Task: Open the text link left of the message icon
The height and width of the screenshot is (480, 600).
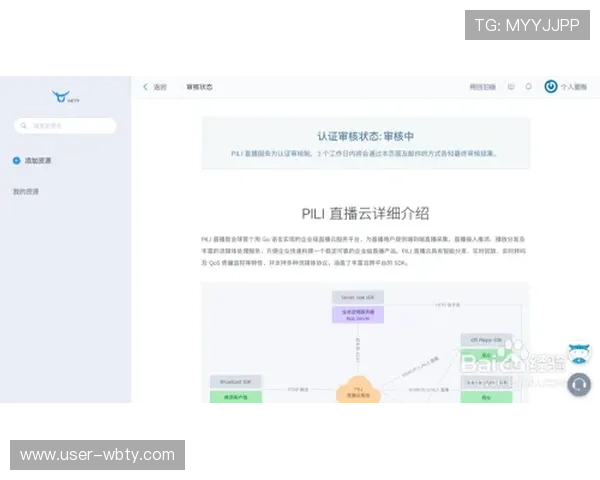Action: pyautogui.click(x=483, y=87)
